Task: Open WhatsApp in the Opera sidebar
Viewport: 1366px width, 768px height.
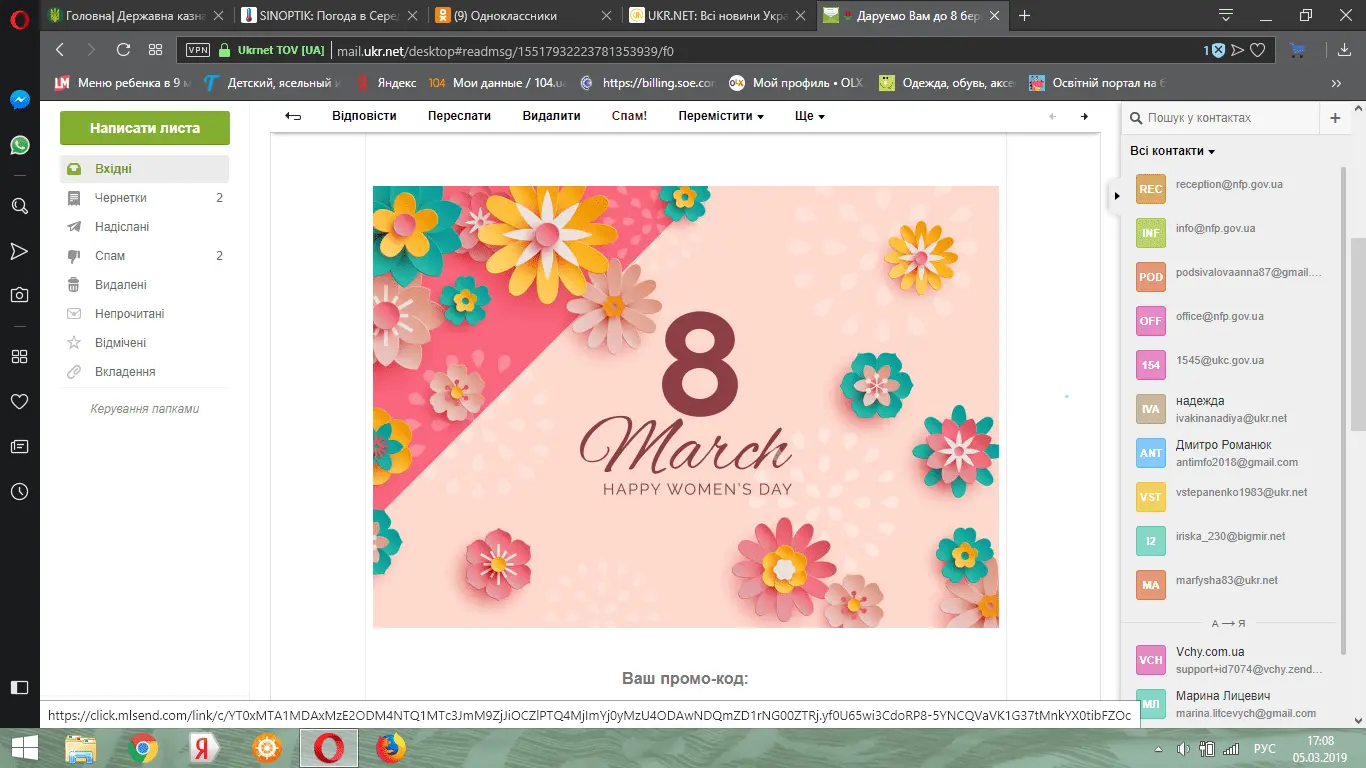Action: (x=19, y=145)
